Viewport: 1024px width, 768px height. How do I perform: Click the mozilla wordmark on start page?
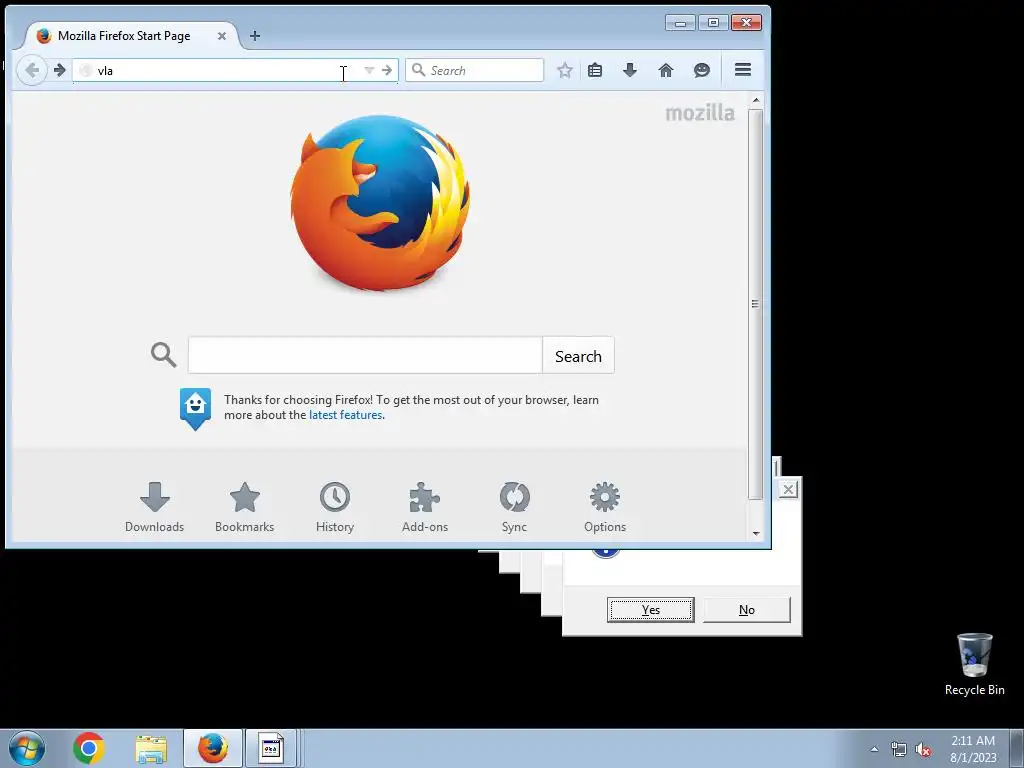699,114
